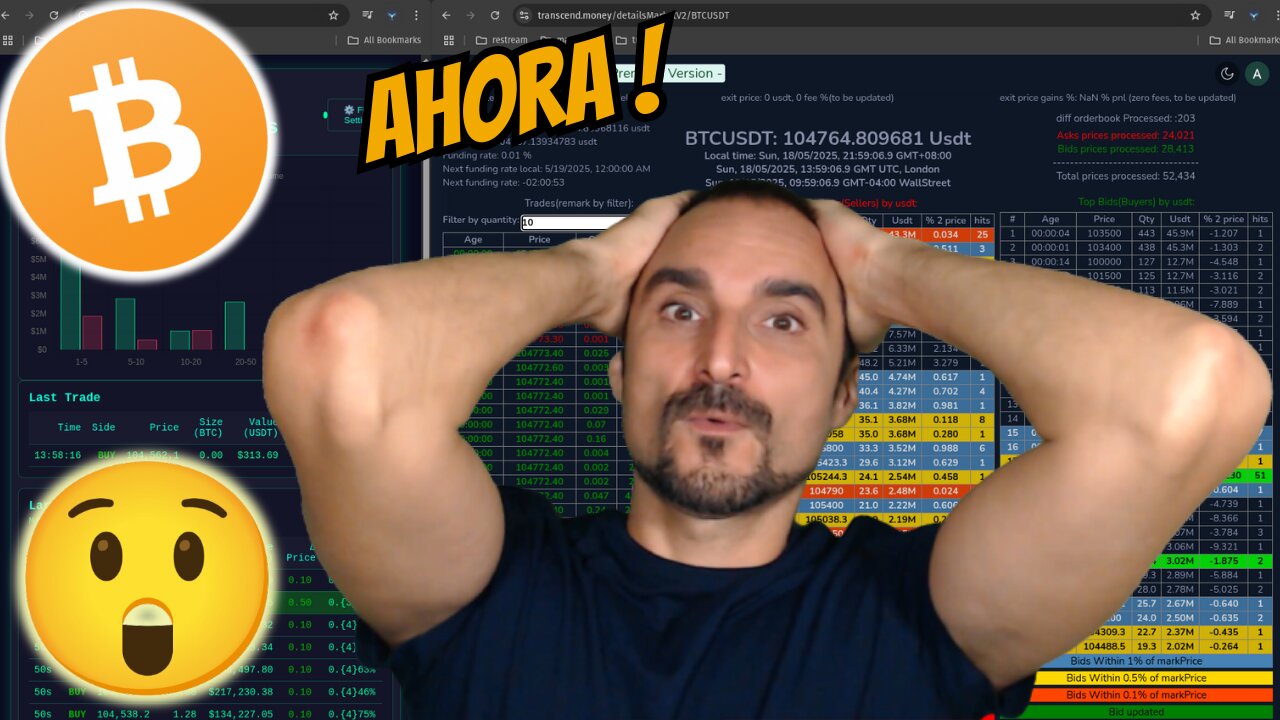The height and width of the screenshot is (720, 1280).
Task: Click the Age column header in bids table
Action: point(1049,219)
